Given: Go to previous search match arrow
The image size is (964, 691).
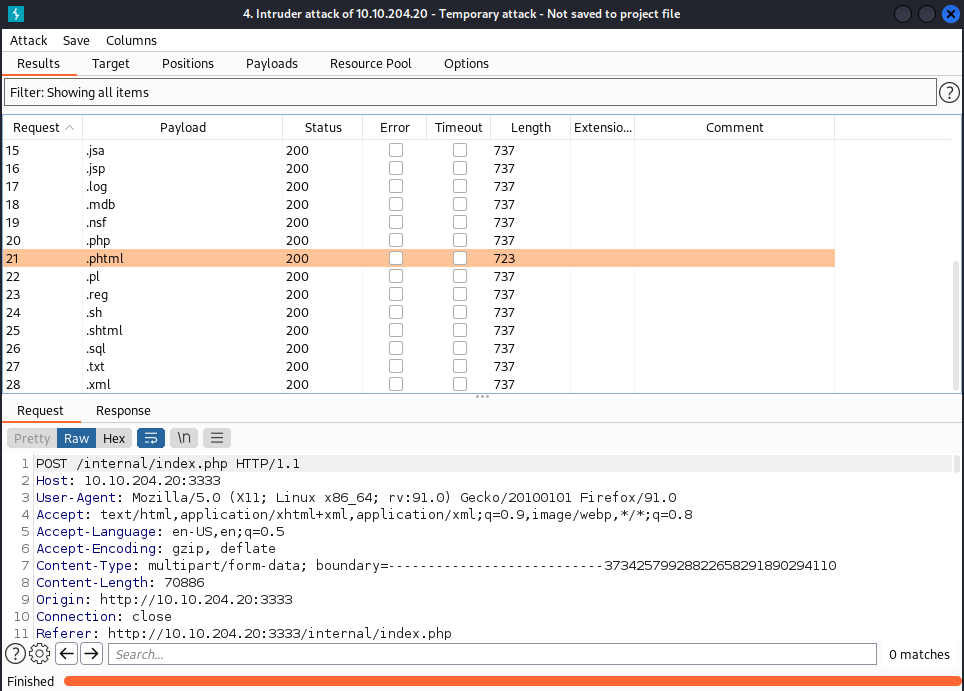Looking at the screenshot, I should pyautogui.click(x=66, y=654).
